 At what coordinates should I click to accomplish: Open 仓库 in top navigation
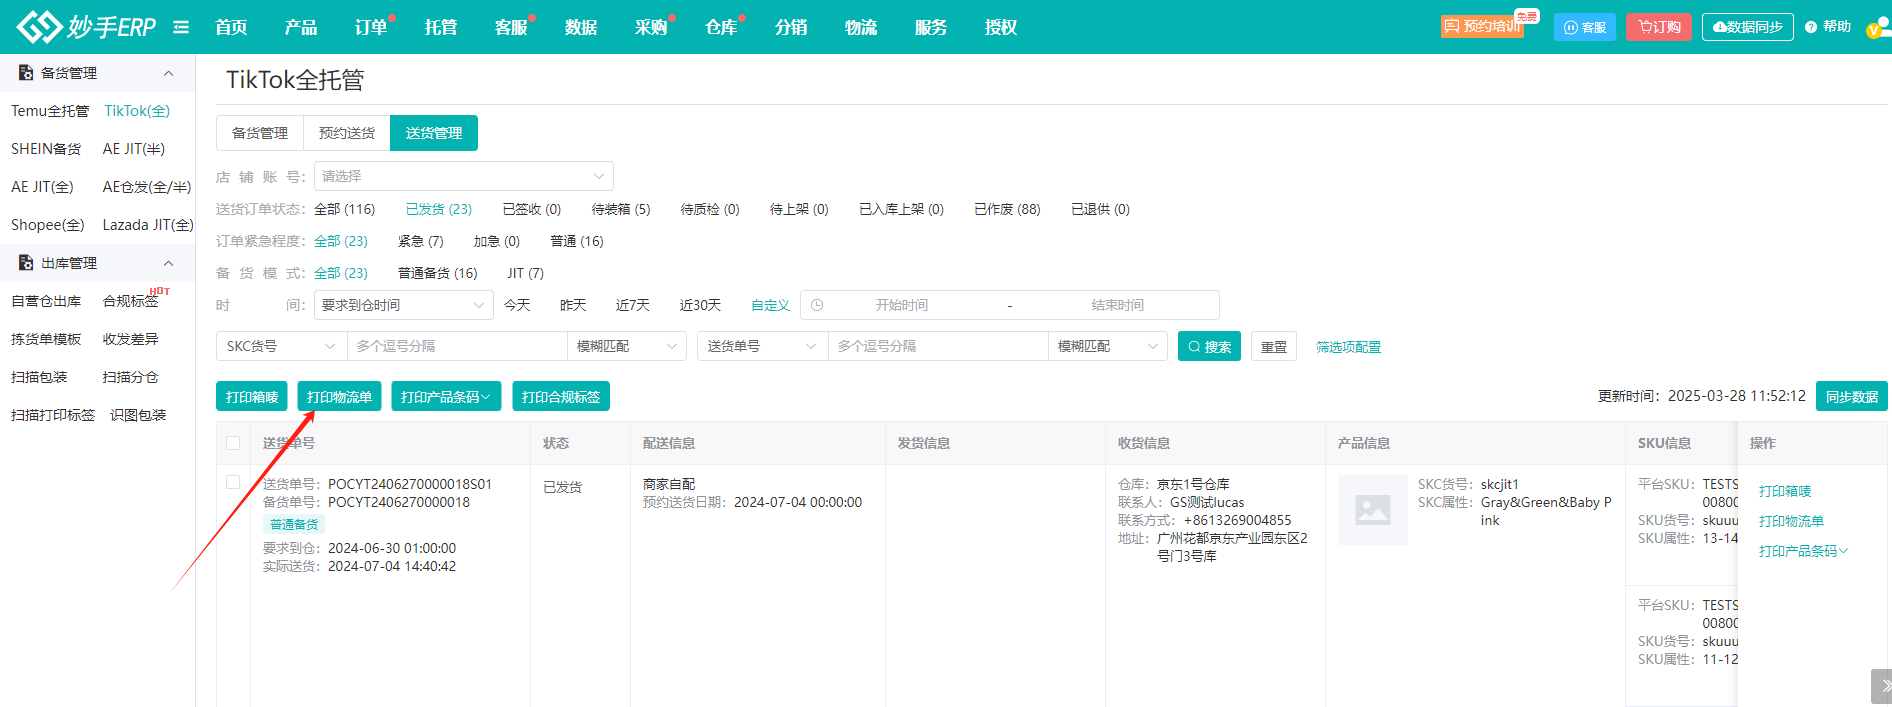click(x=721, y=27)
